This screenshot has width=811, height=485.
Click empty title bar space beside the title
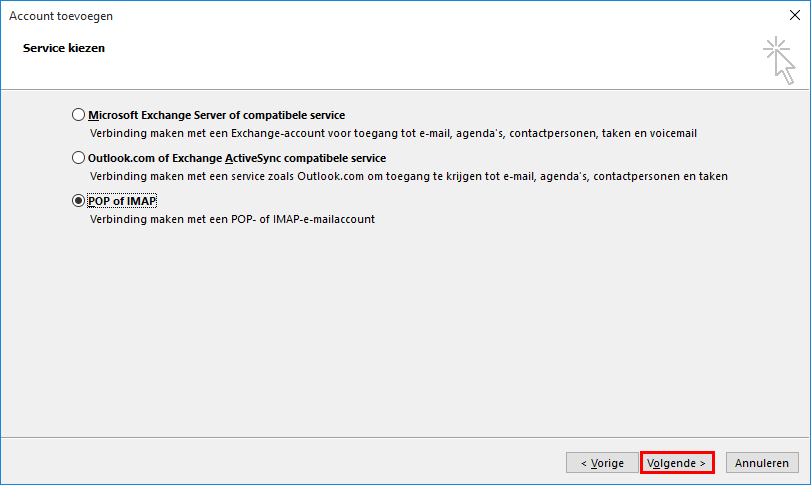400,17
